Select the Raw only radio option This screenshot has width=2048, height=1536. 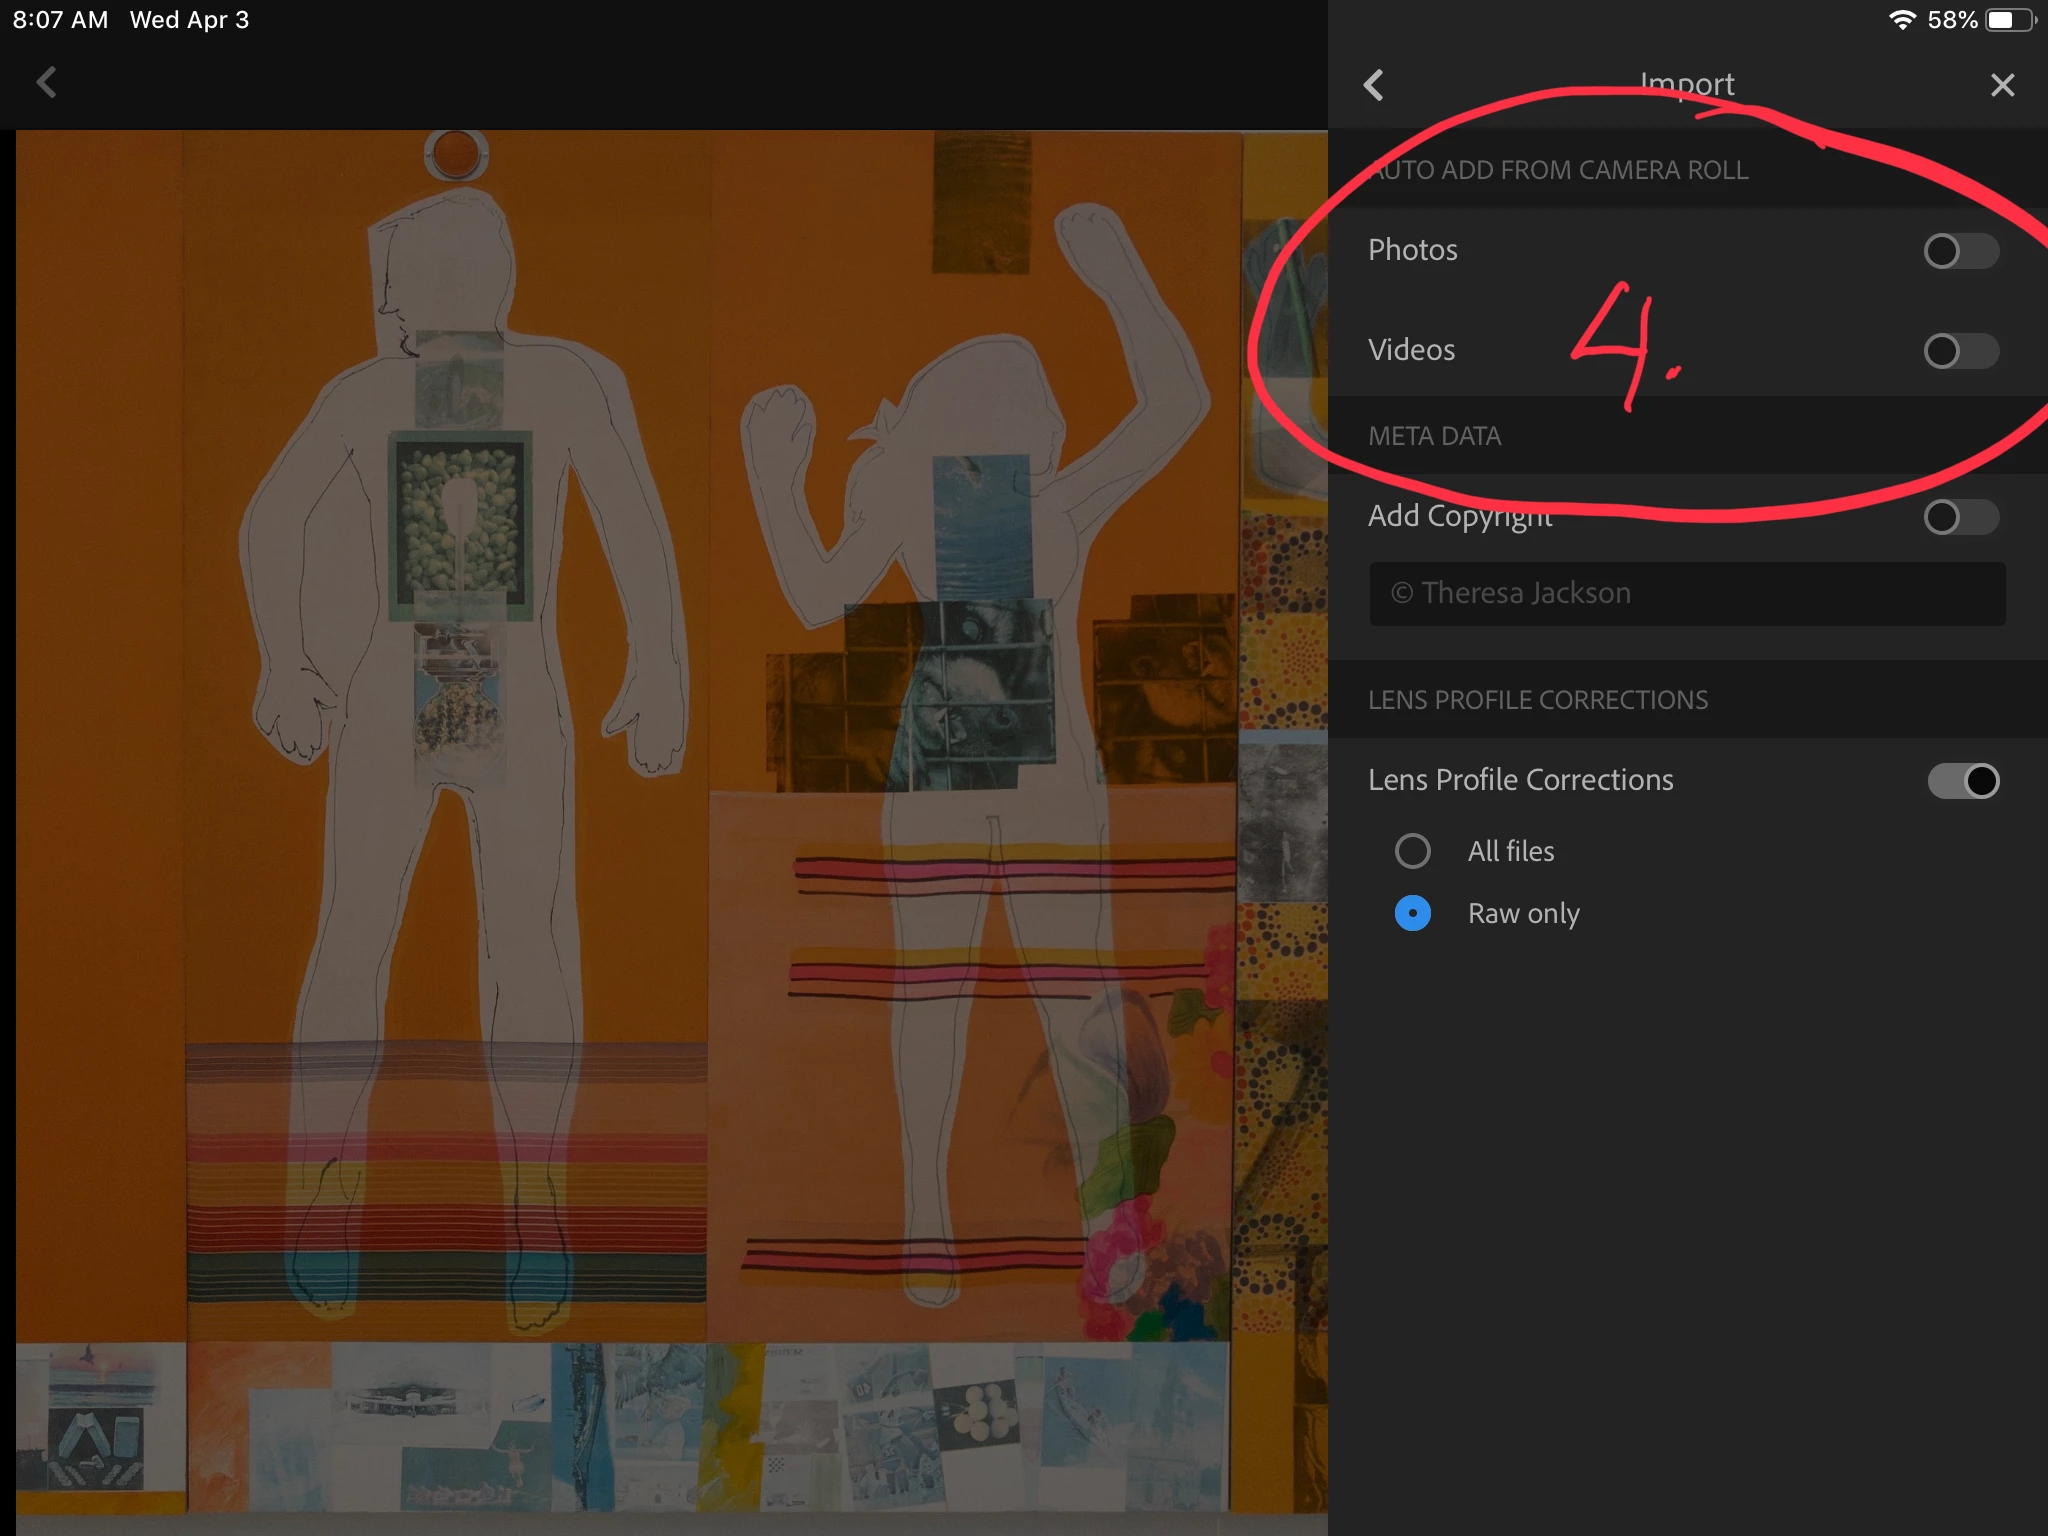1412,913
